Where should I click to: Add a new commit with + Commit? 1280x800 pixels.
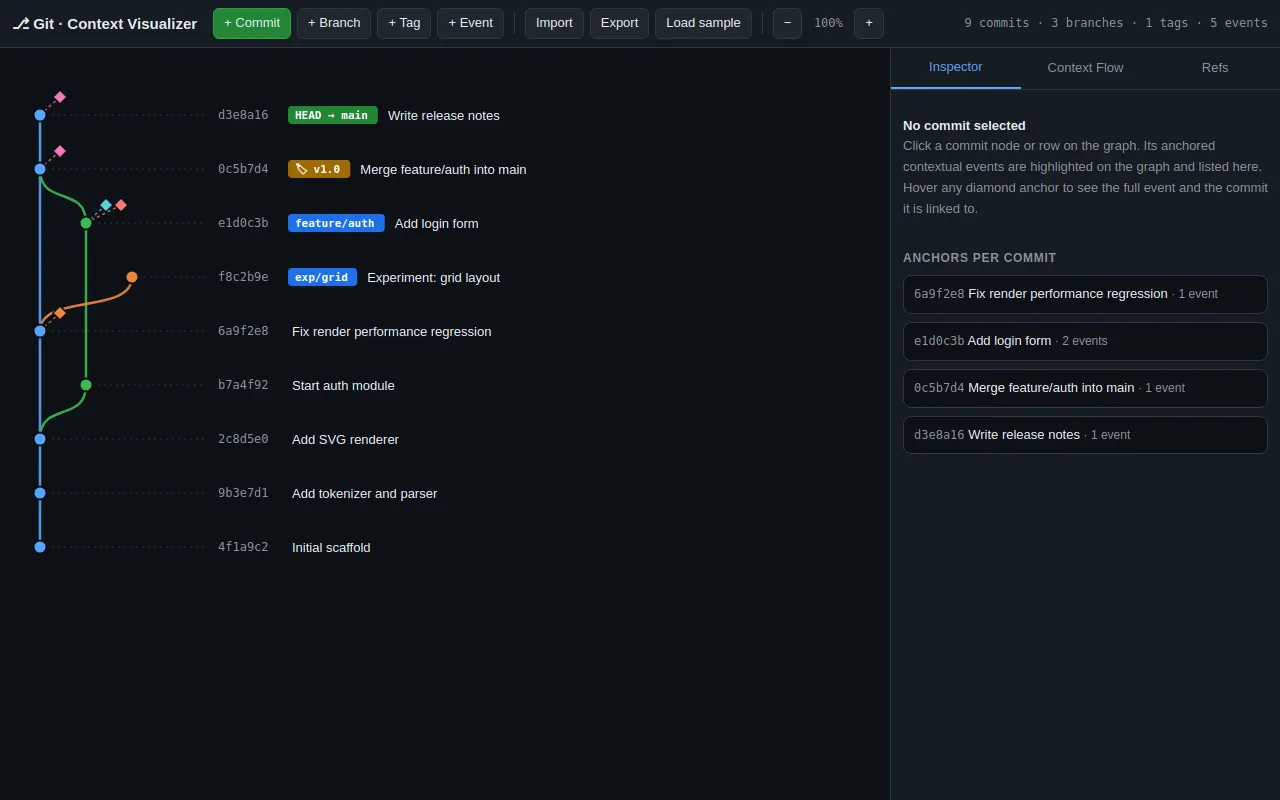252,23
